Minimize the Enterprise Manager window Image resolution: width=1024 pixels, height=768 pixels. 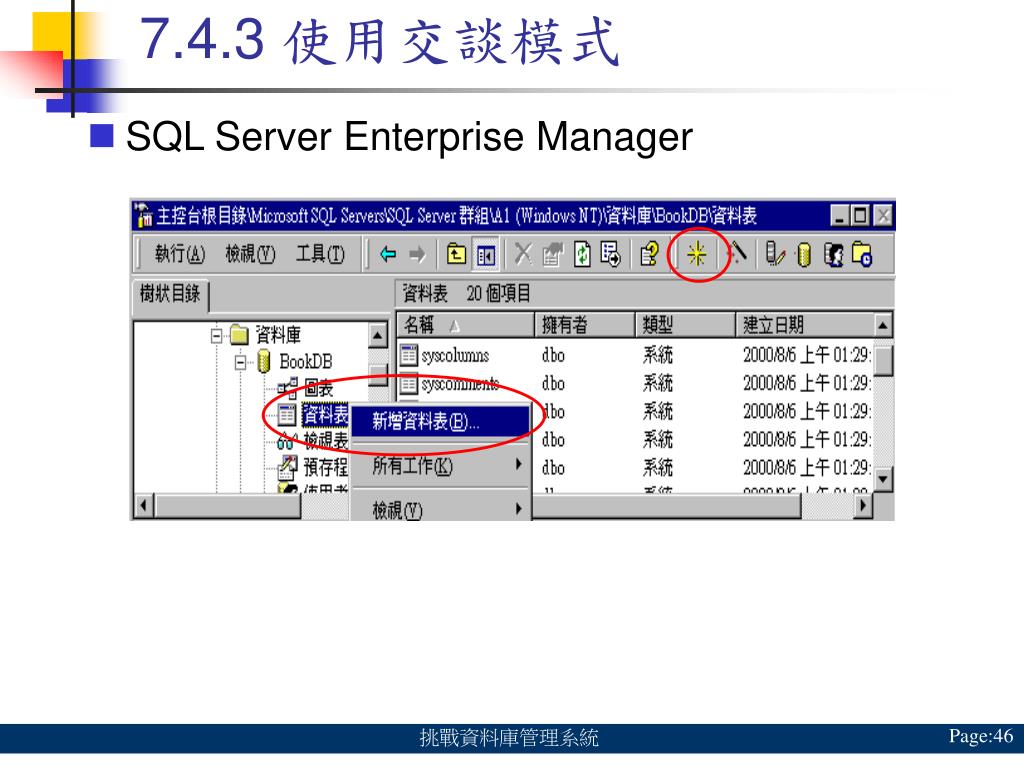point(840,216)
